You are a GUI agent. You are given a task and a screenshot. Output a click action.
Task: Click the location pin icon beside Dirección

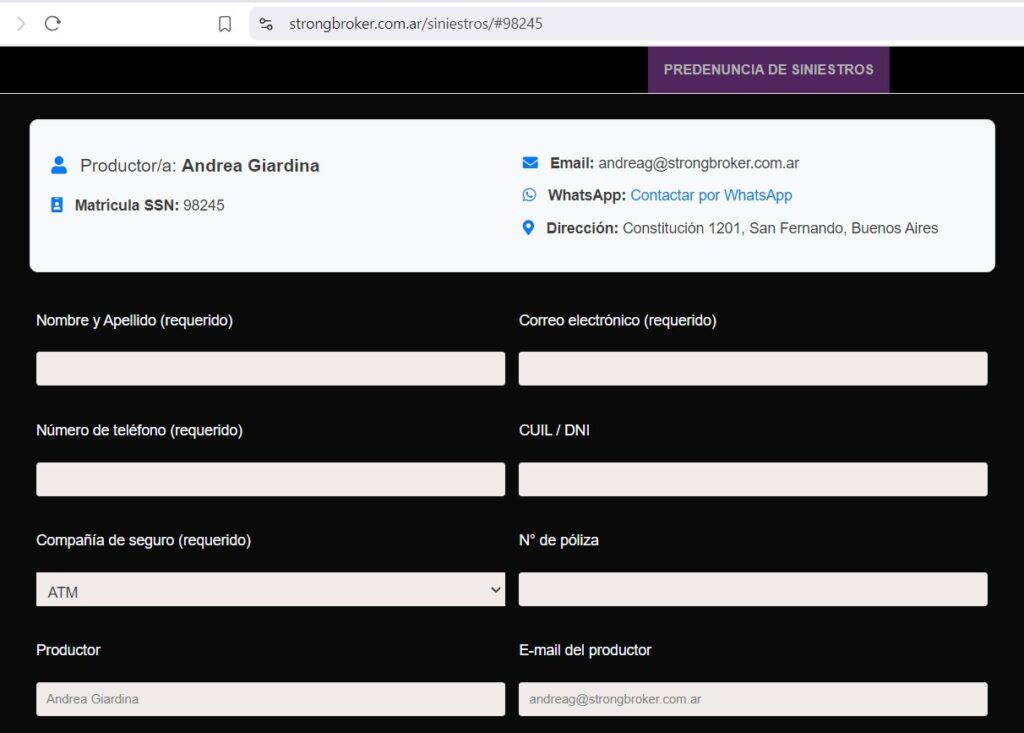(529, 228)
